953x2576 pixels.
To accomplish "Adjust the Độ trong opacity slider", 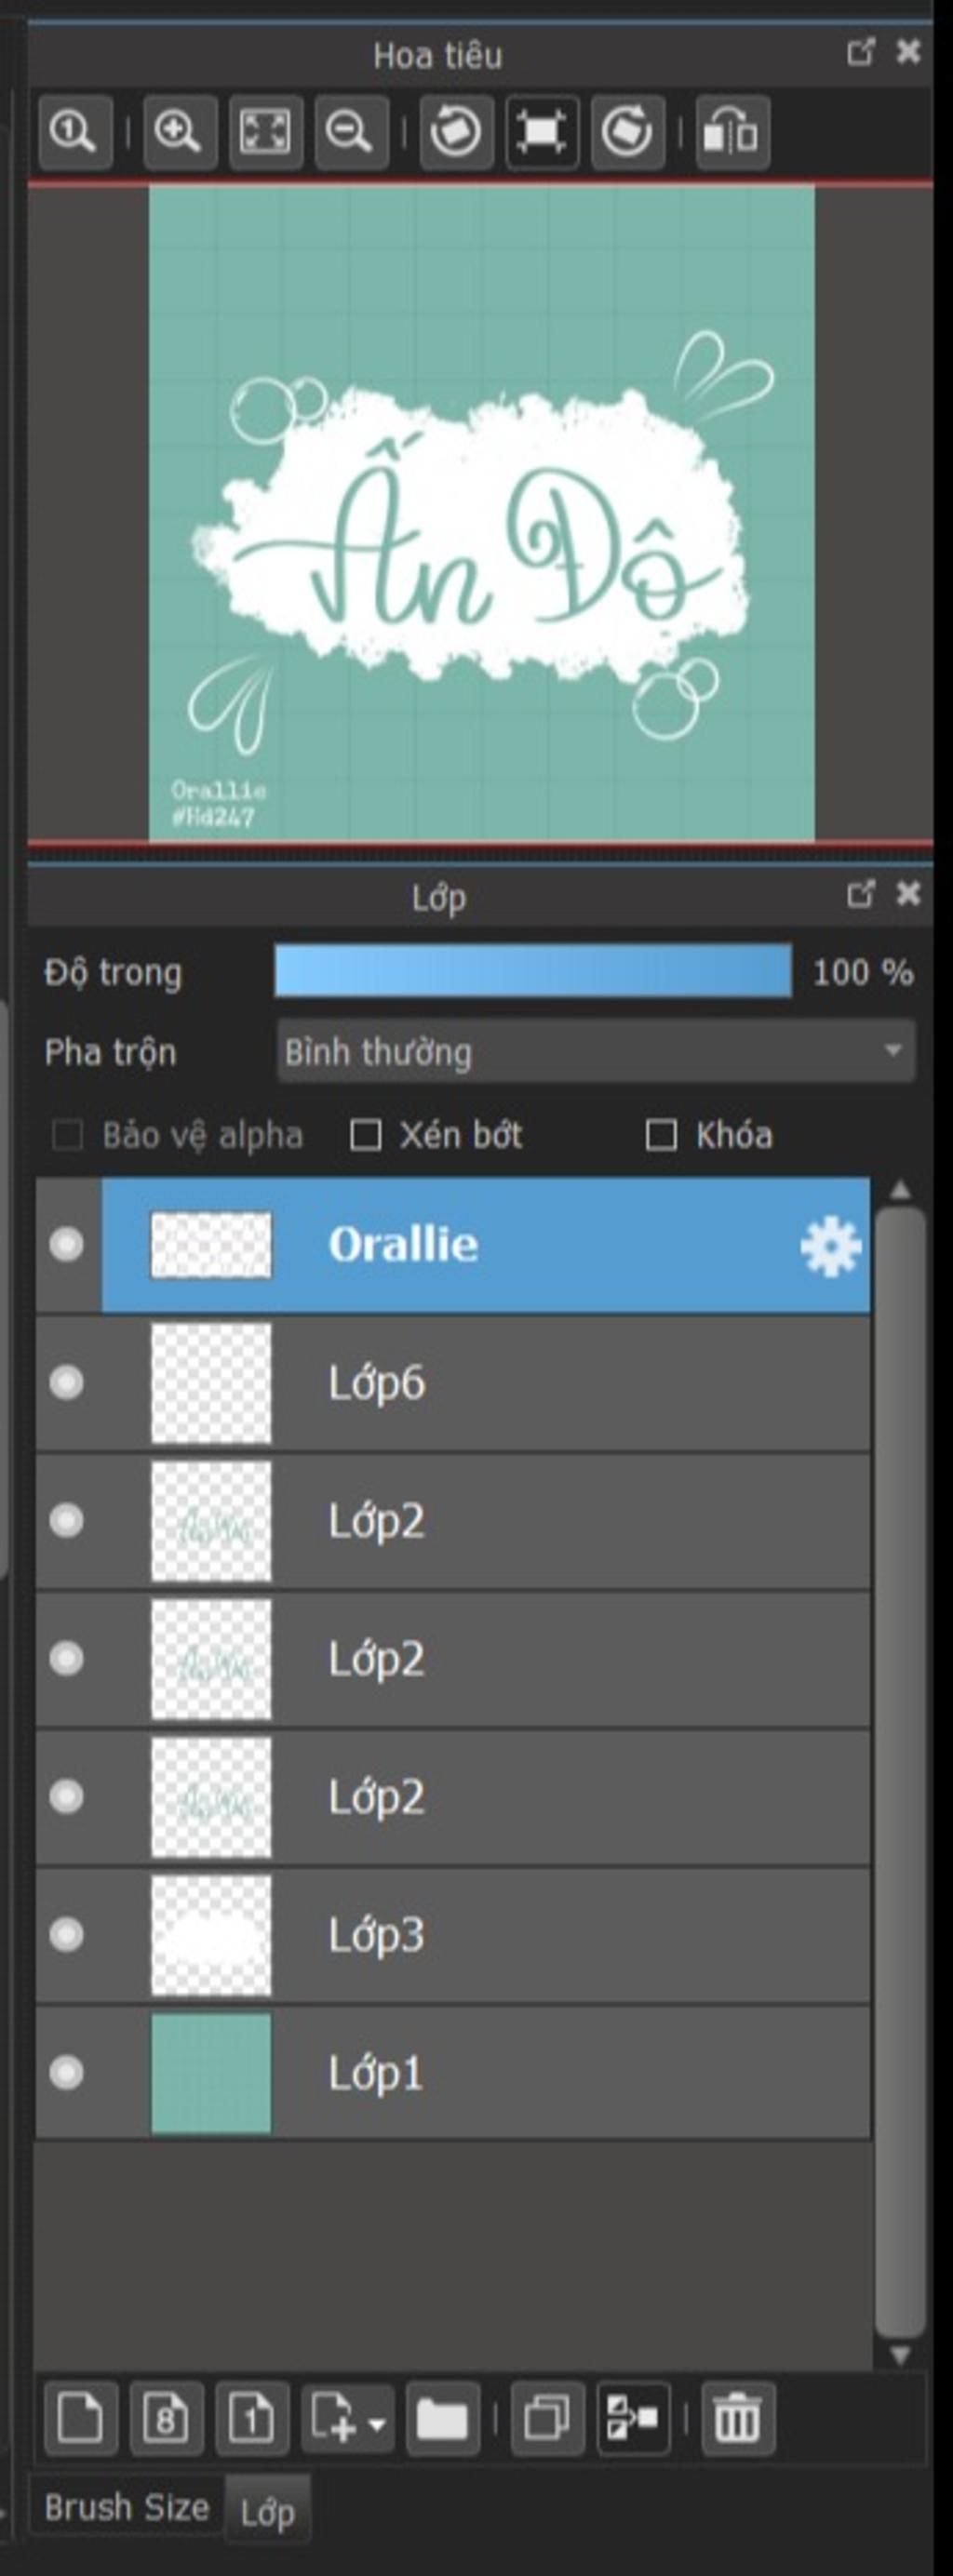I will (x=533, y=972).
